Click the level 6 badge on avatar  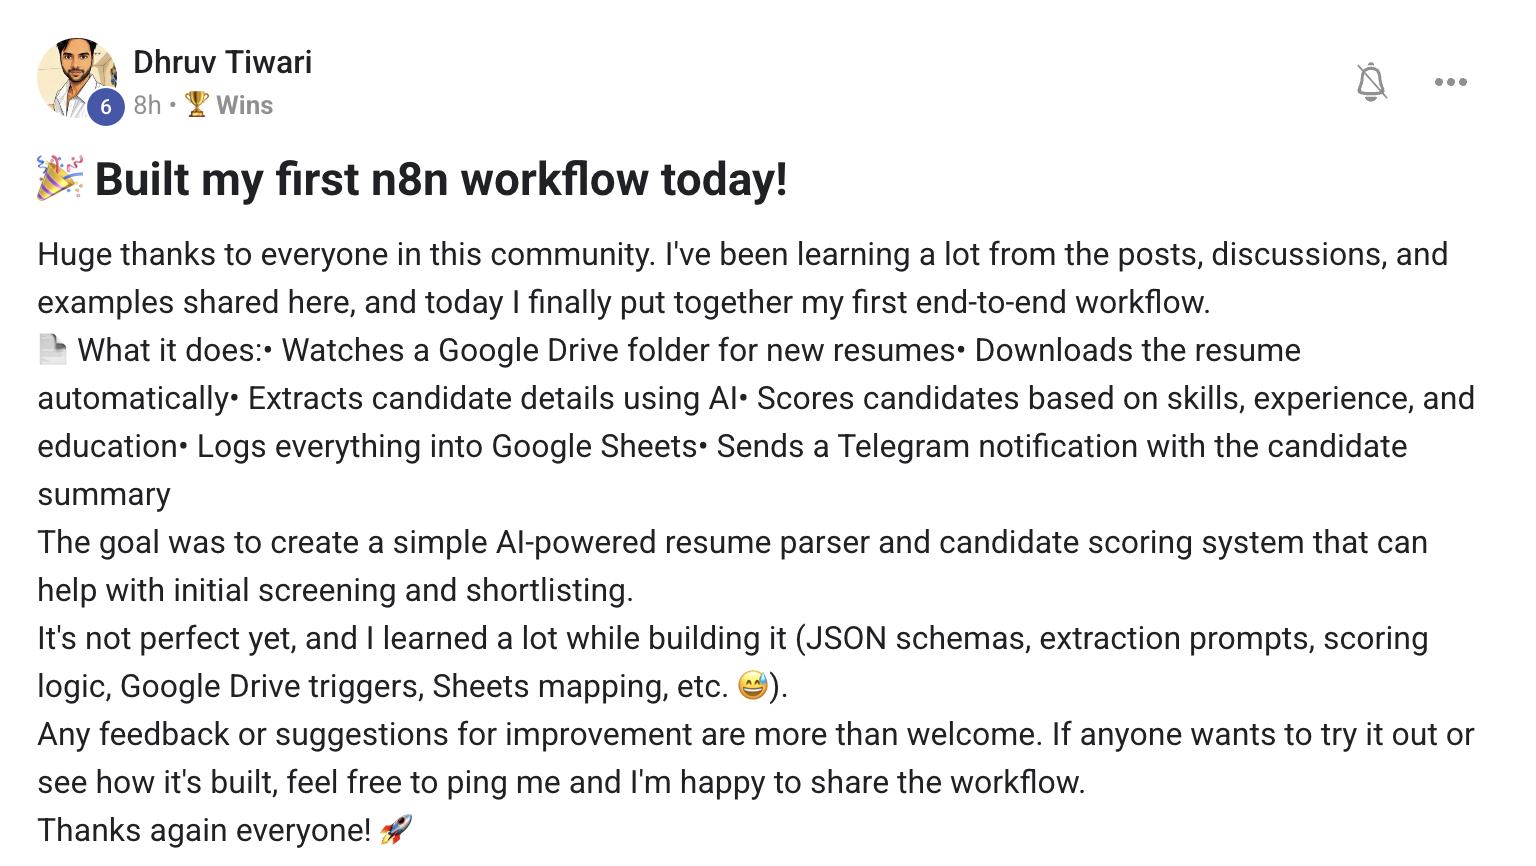(x=106, y=107)
